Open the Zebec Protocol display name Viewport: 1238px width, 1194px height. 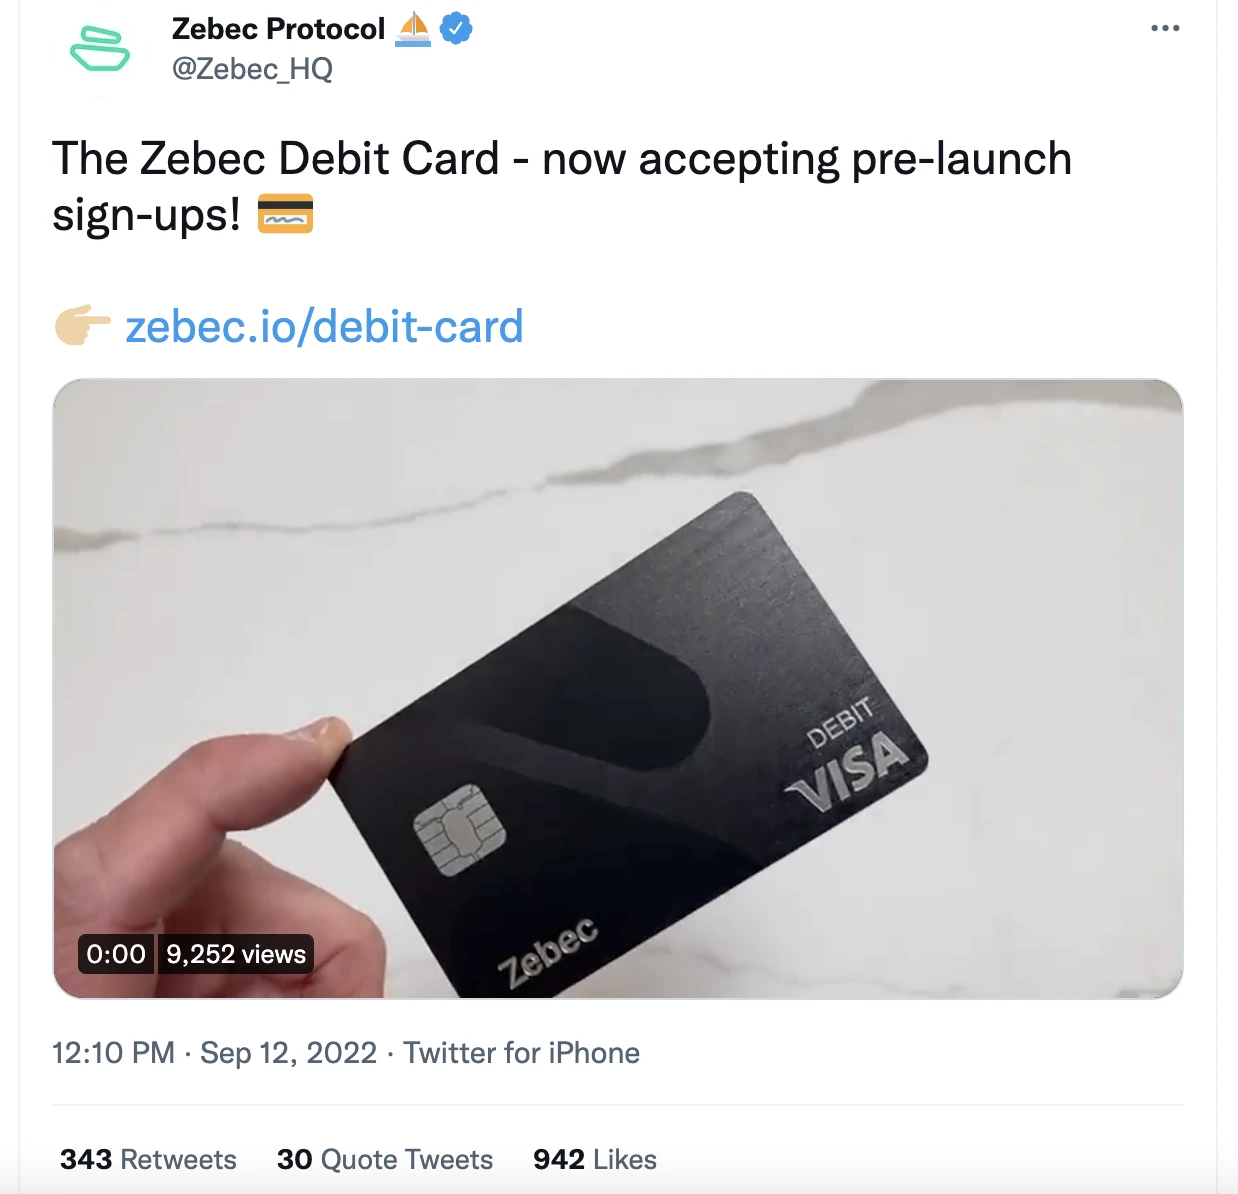[278, 29]
